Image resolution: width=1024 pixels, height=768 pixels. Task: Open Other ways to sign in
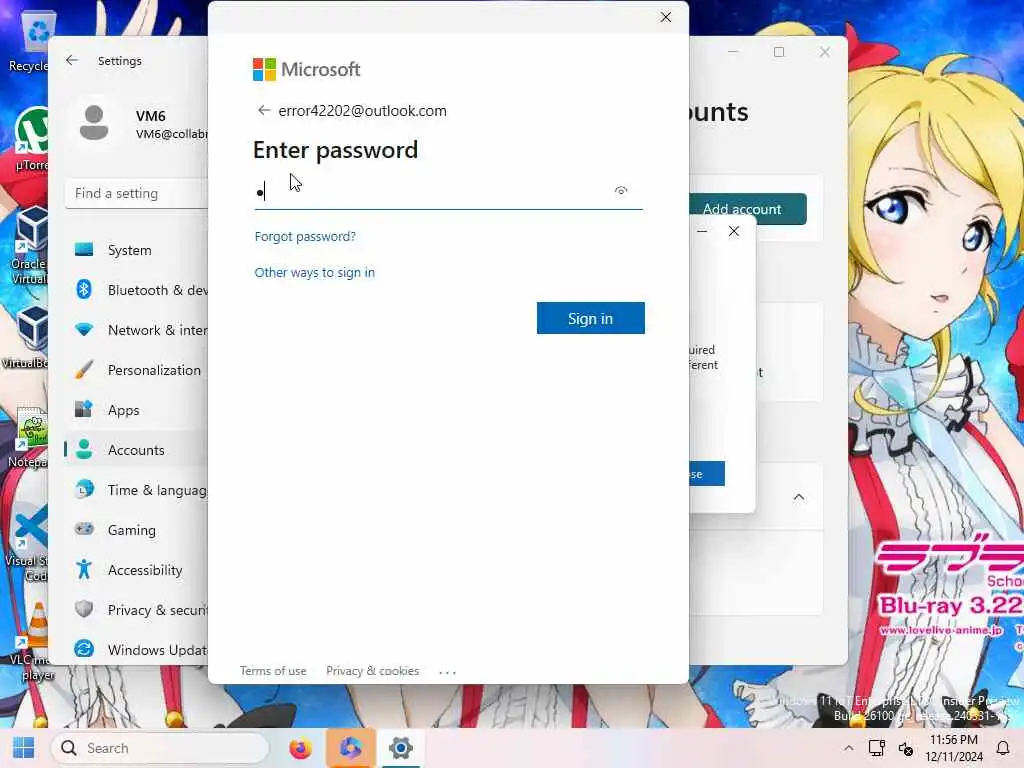pos(315,272)
